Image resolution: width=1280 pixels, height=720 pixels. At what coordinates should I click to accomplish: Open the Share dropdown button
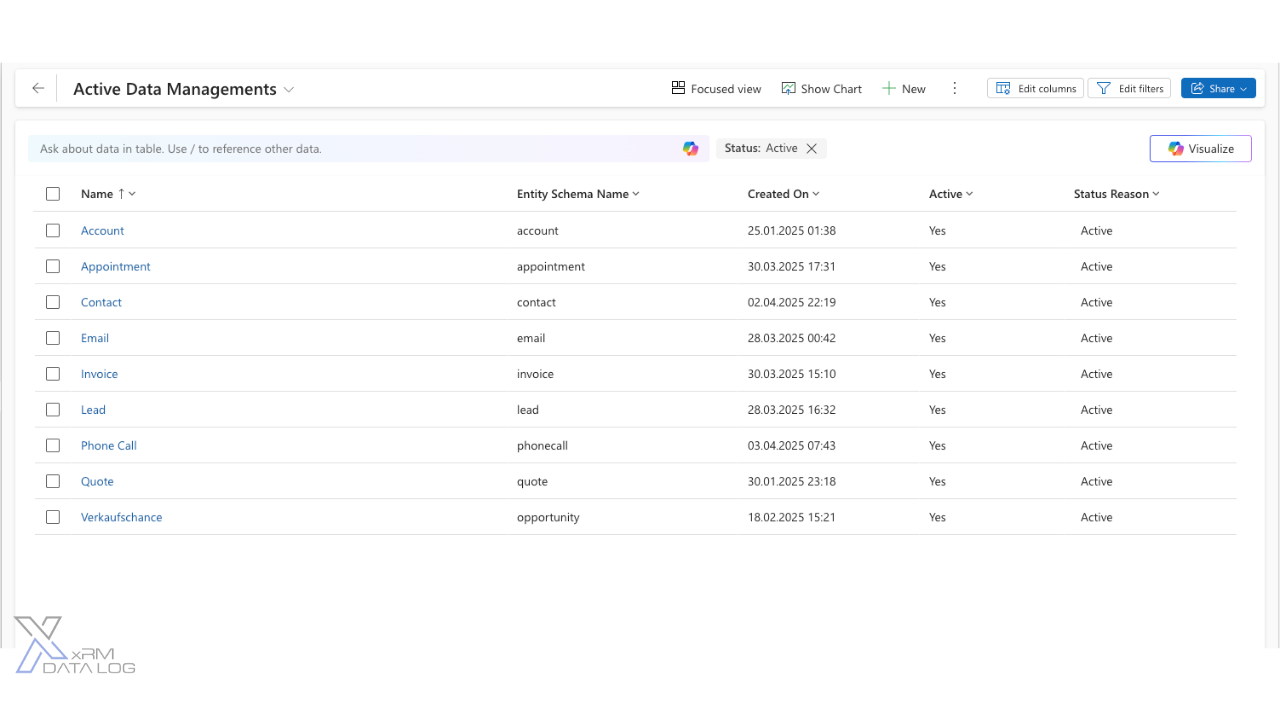pos(1218,88)
